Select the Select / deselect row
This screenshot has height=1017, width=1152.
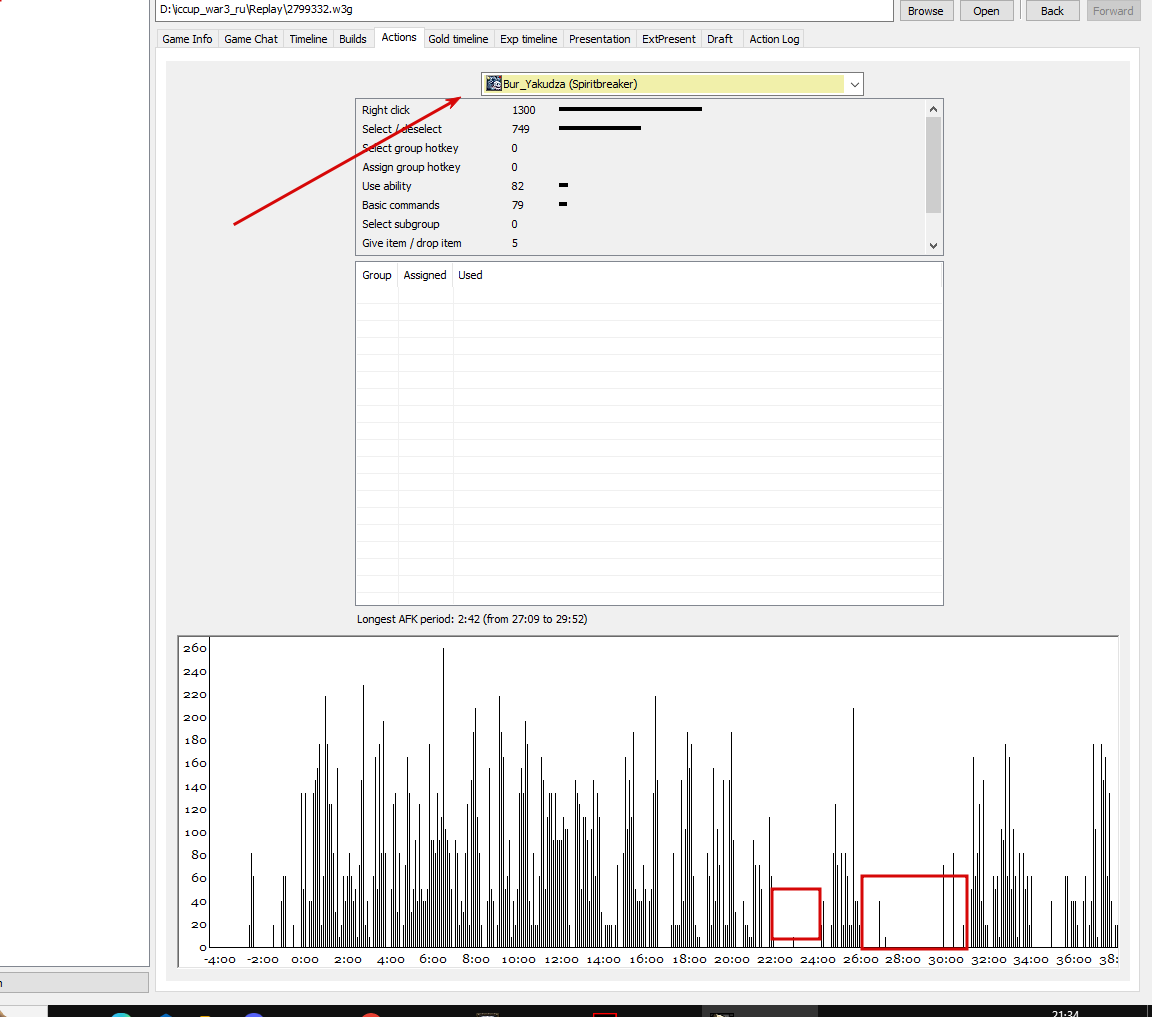click(x=639, y=129)
